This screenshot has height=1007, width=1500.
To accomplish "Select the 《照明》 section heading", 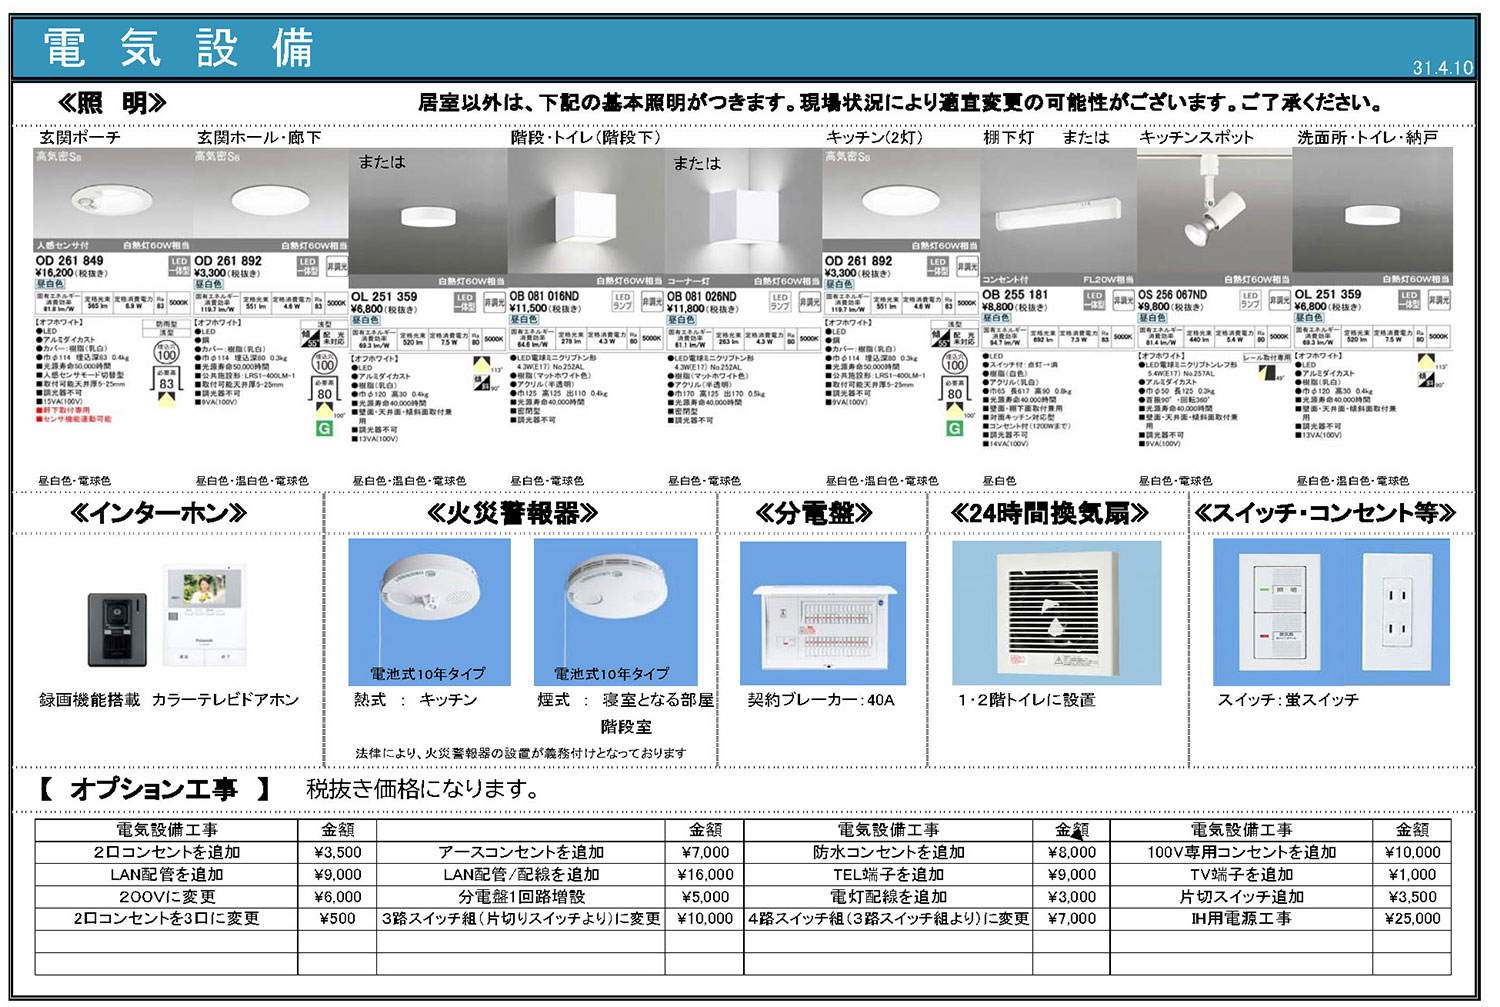I will click(112, 103).
